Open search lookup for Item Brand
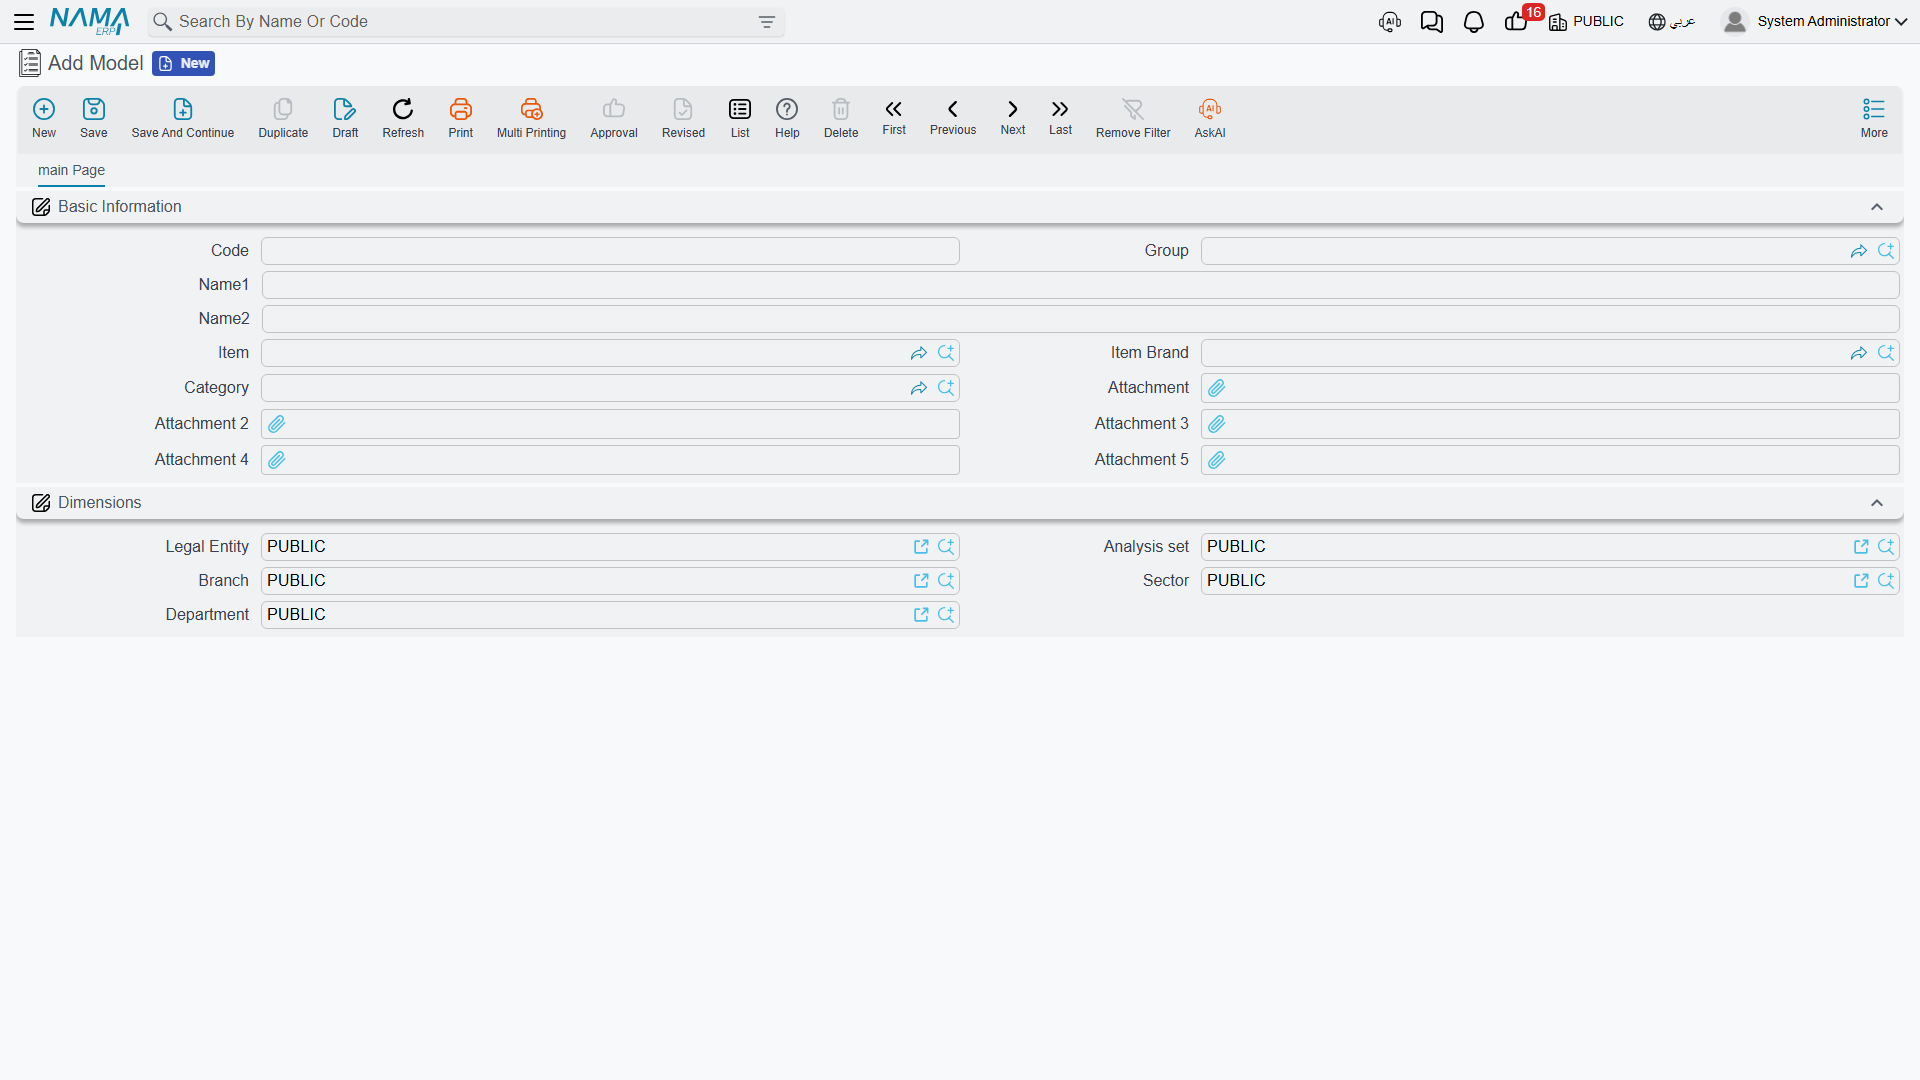Screen dimensions: 1920x1080 click(x=1886, y=353)
